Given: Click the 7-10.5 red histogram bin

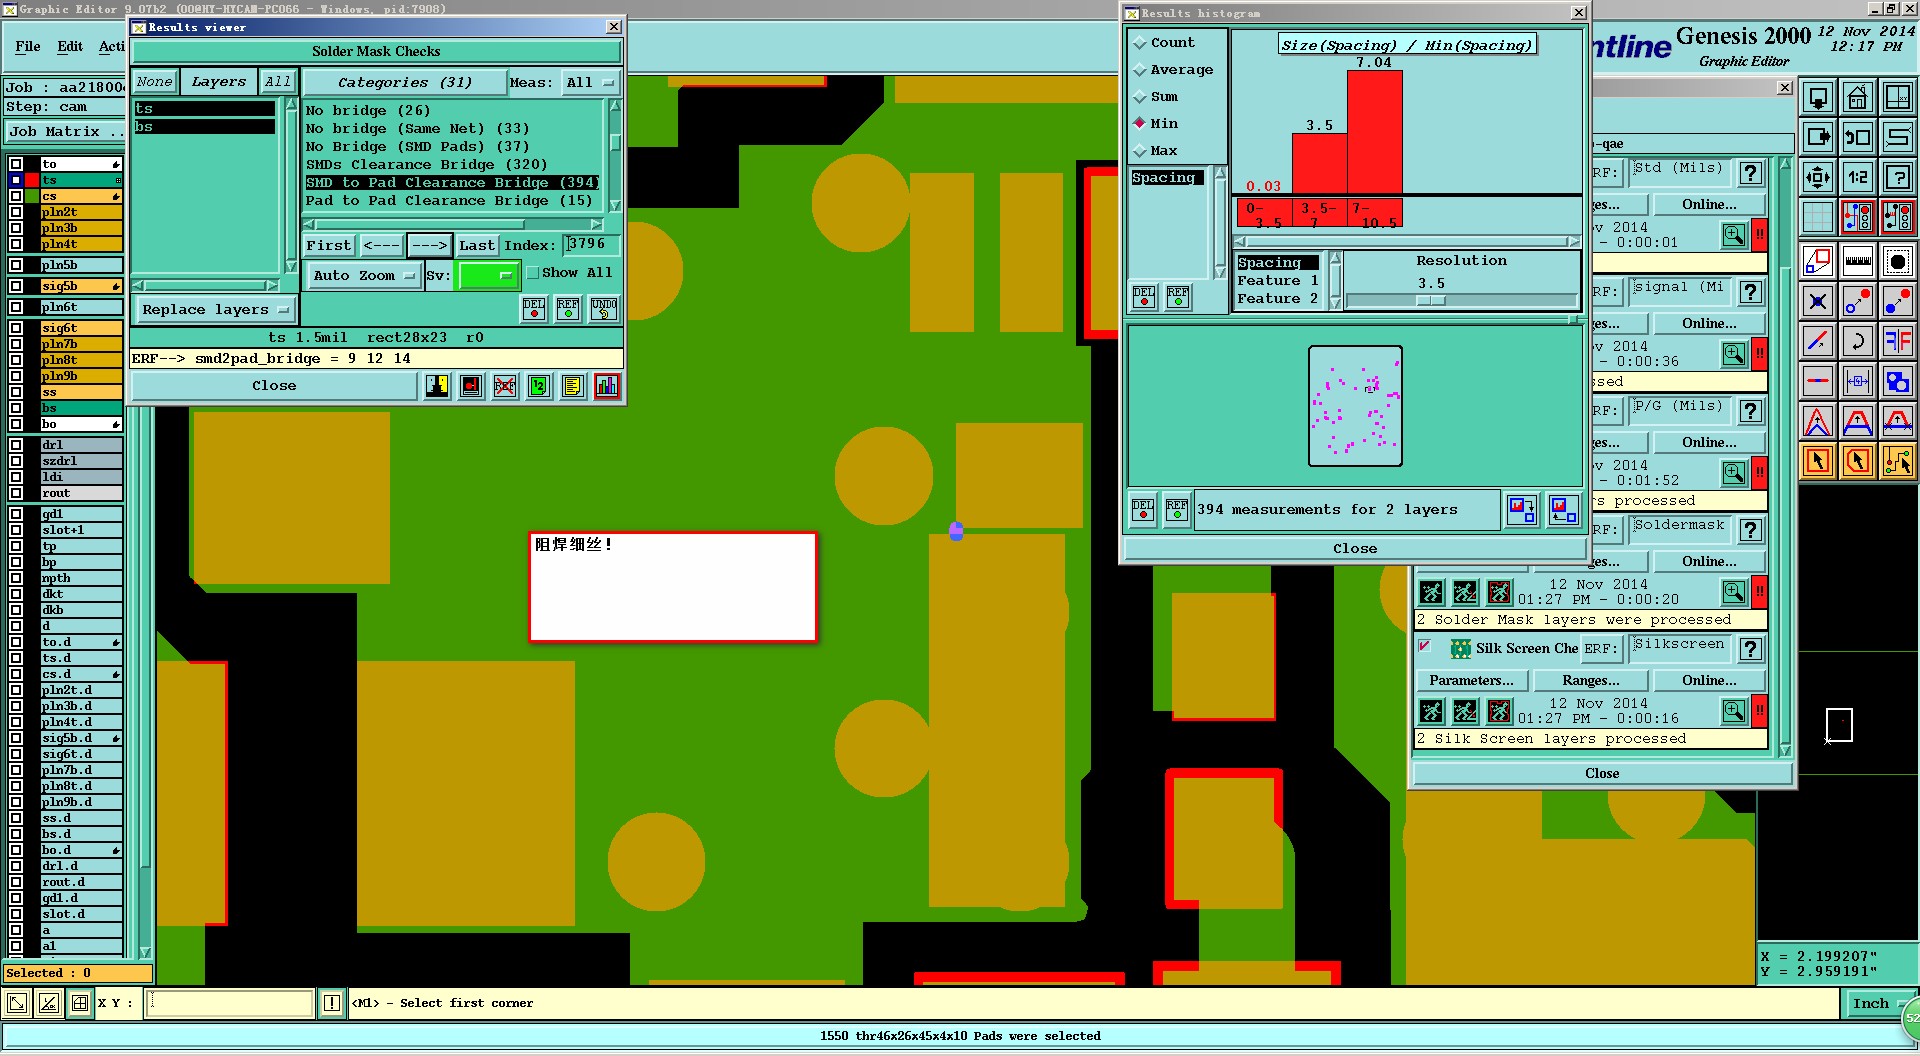Looking at the screenshot, I should tap(1375, 213).
